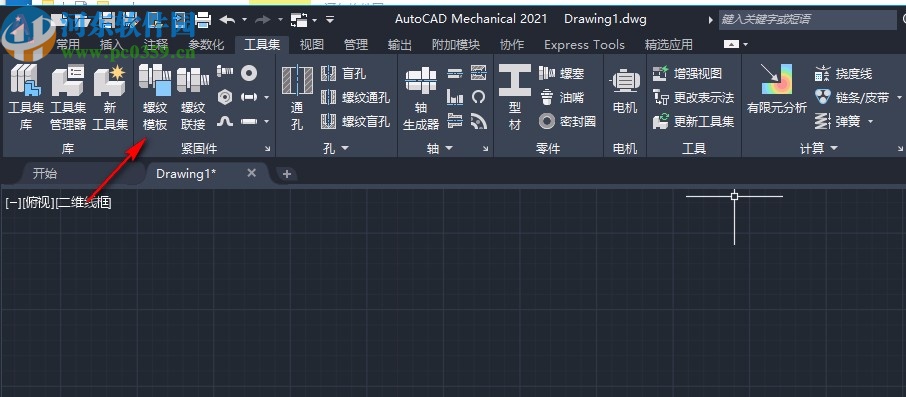Click 更改表示法 change representation
Viewport: 906px width, 397px height.
pos(693,98)
